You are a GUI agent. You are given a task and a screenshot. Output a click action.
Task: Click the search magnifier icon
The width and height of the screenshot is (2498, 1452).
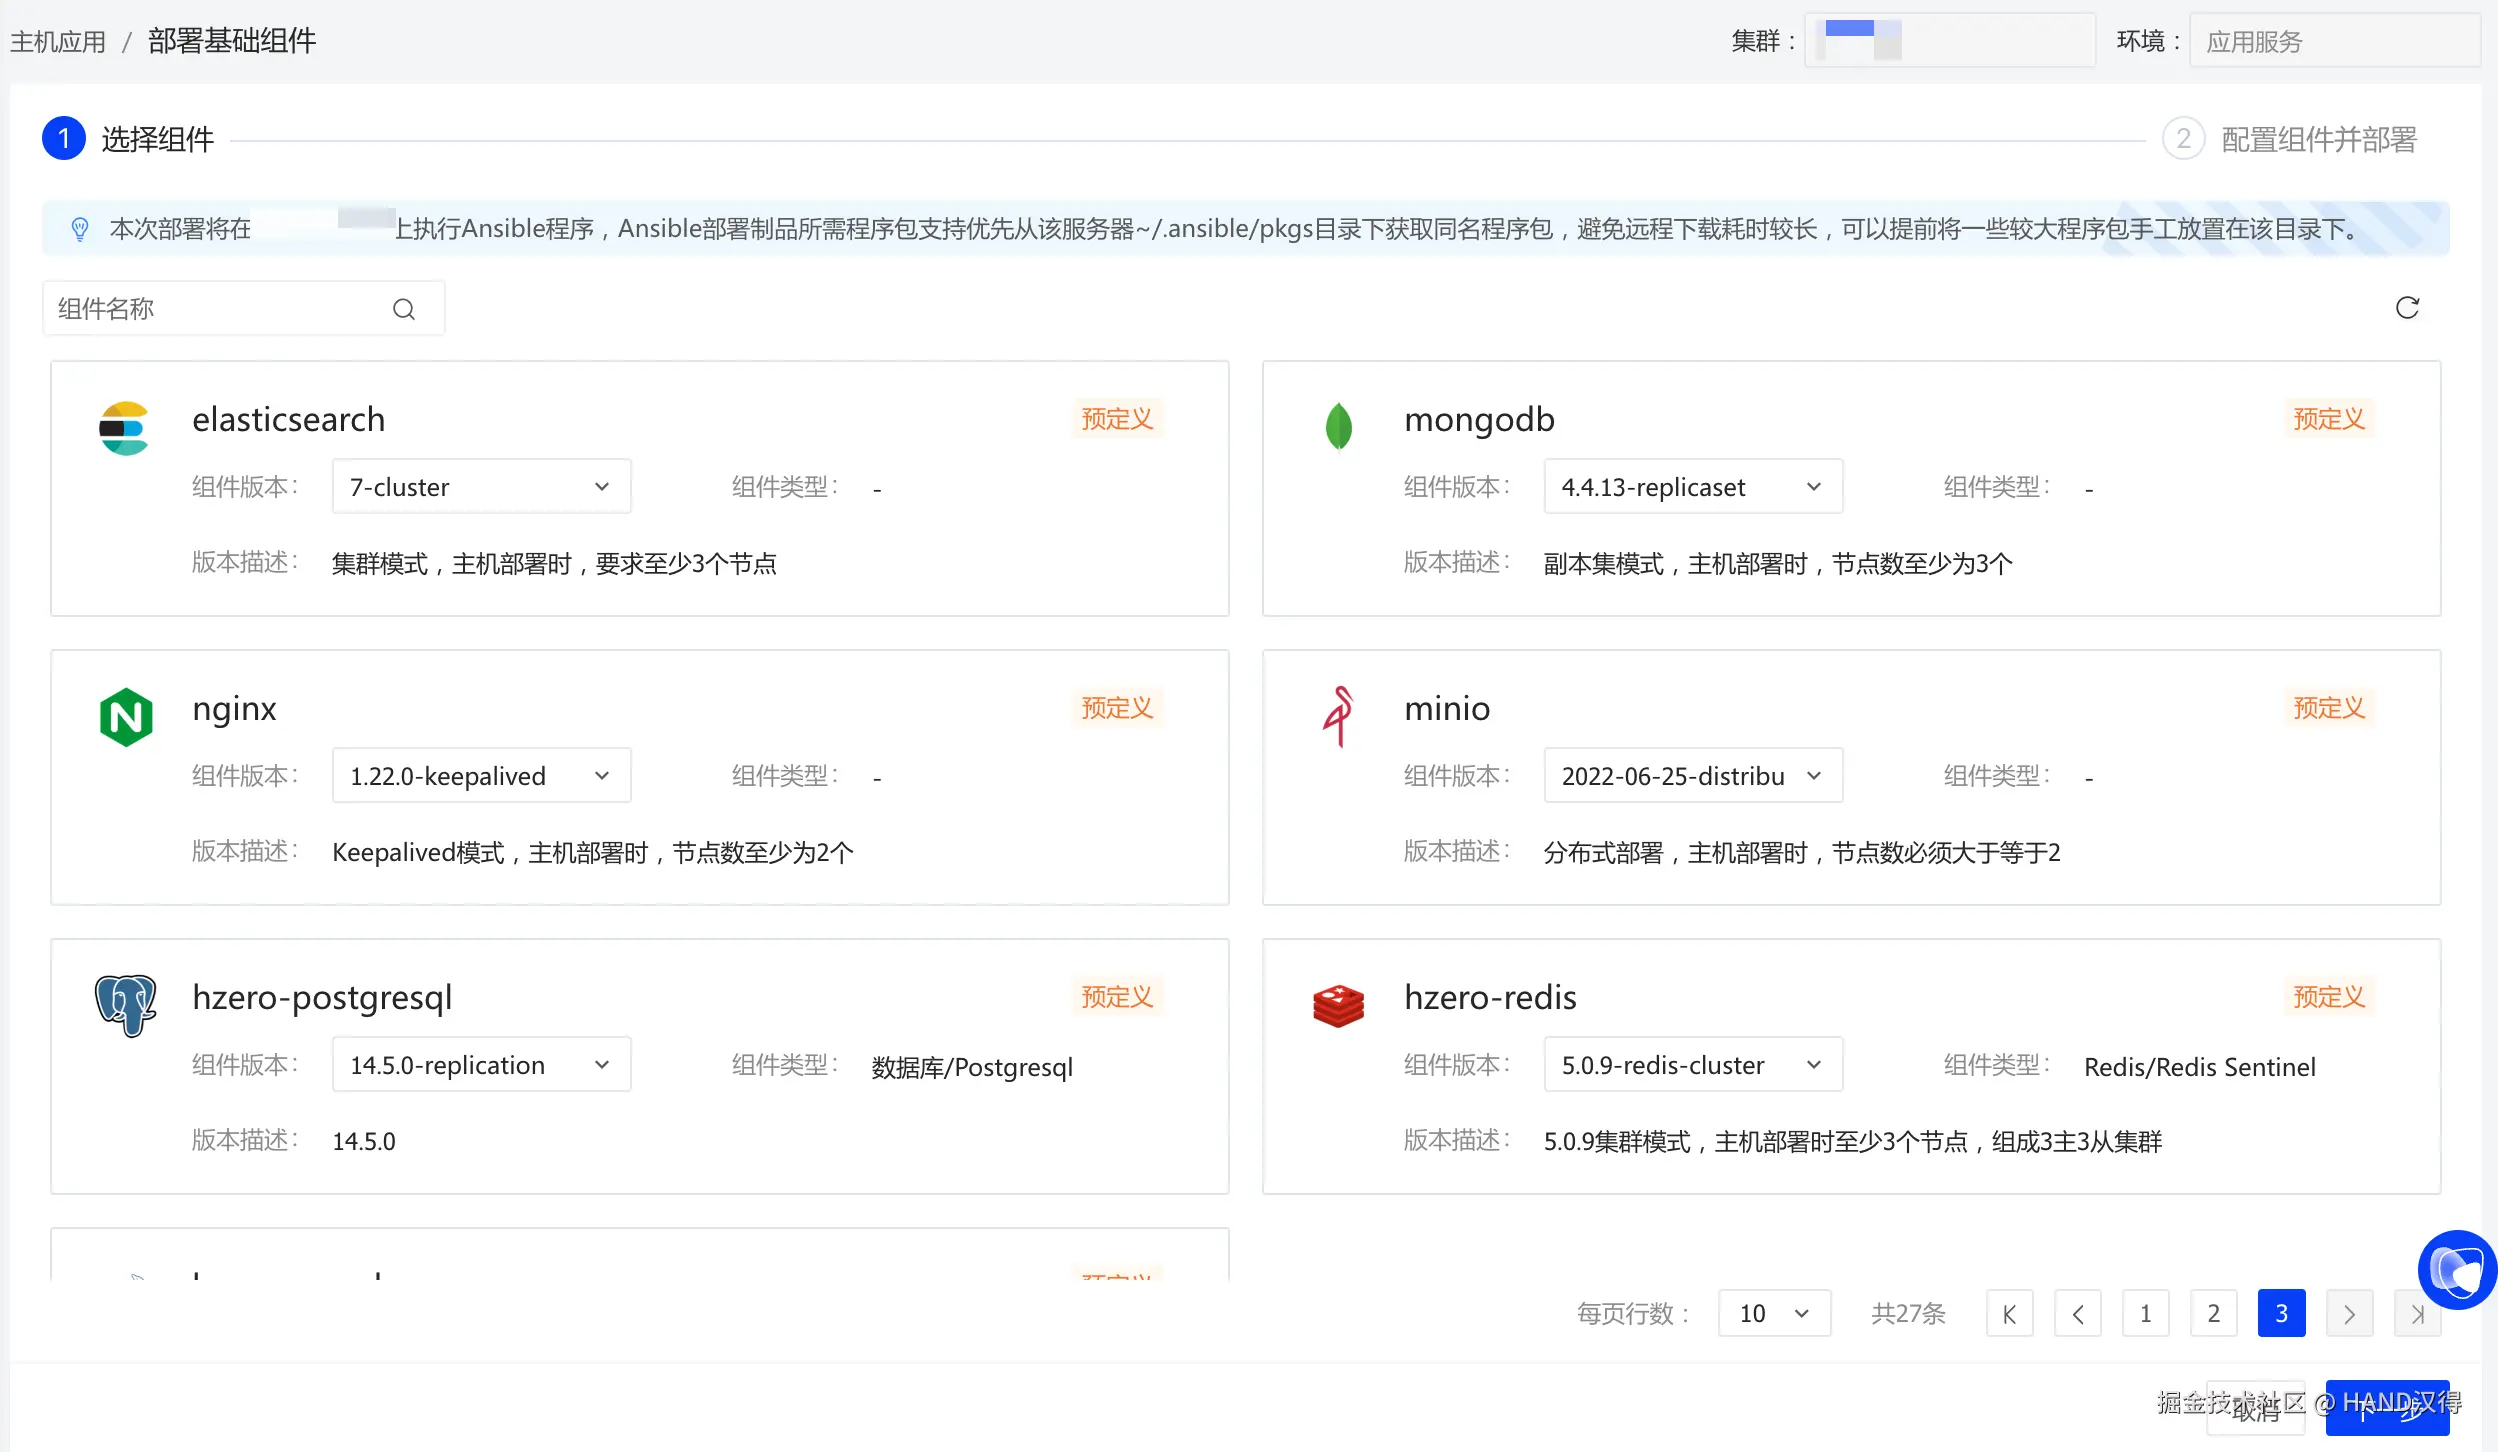click(x=404, y=309)
